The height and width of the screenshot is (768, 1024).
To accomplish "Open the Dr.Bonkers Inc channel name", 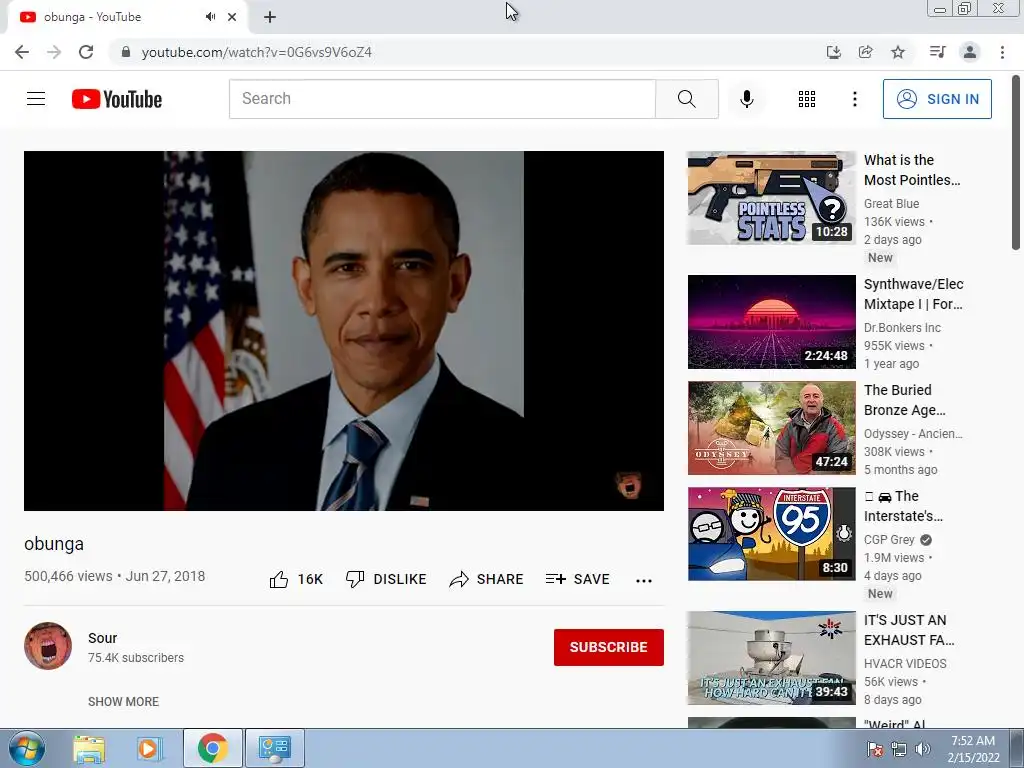I will click(902, 328).
